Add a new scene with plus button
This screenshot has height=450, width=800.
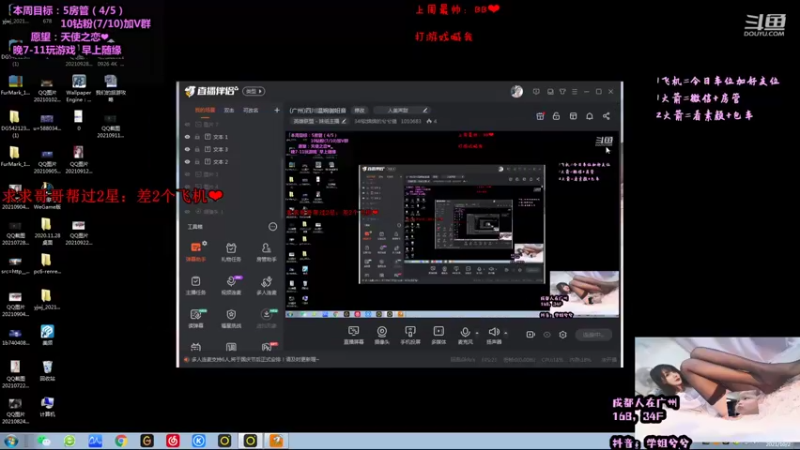(x=277, y=110)
